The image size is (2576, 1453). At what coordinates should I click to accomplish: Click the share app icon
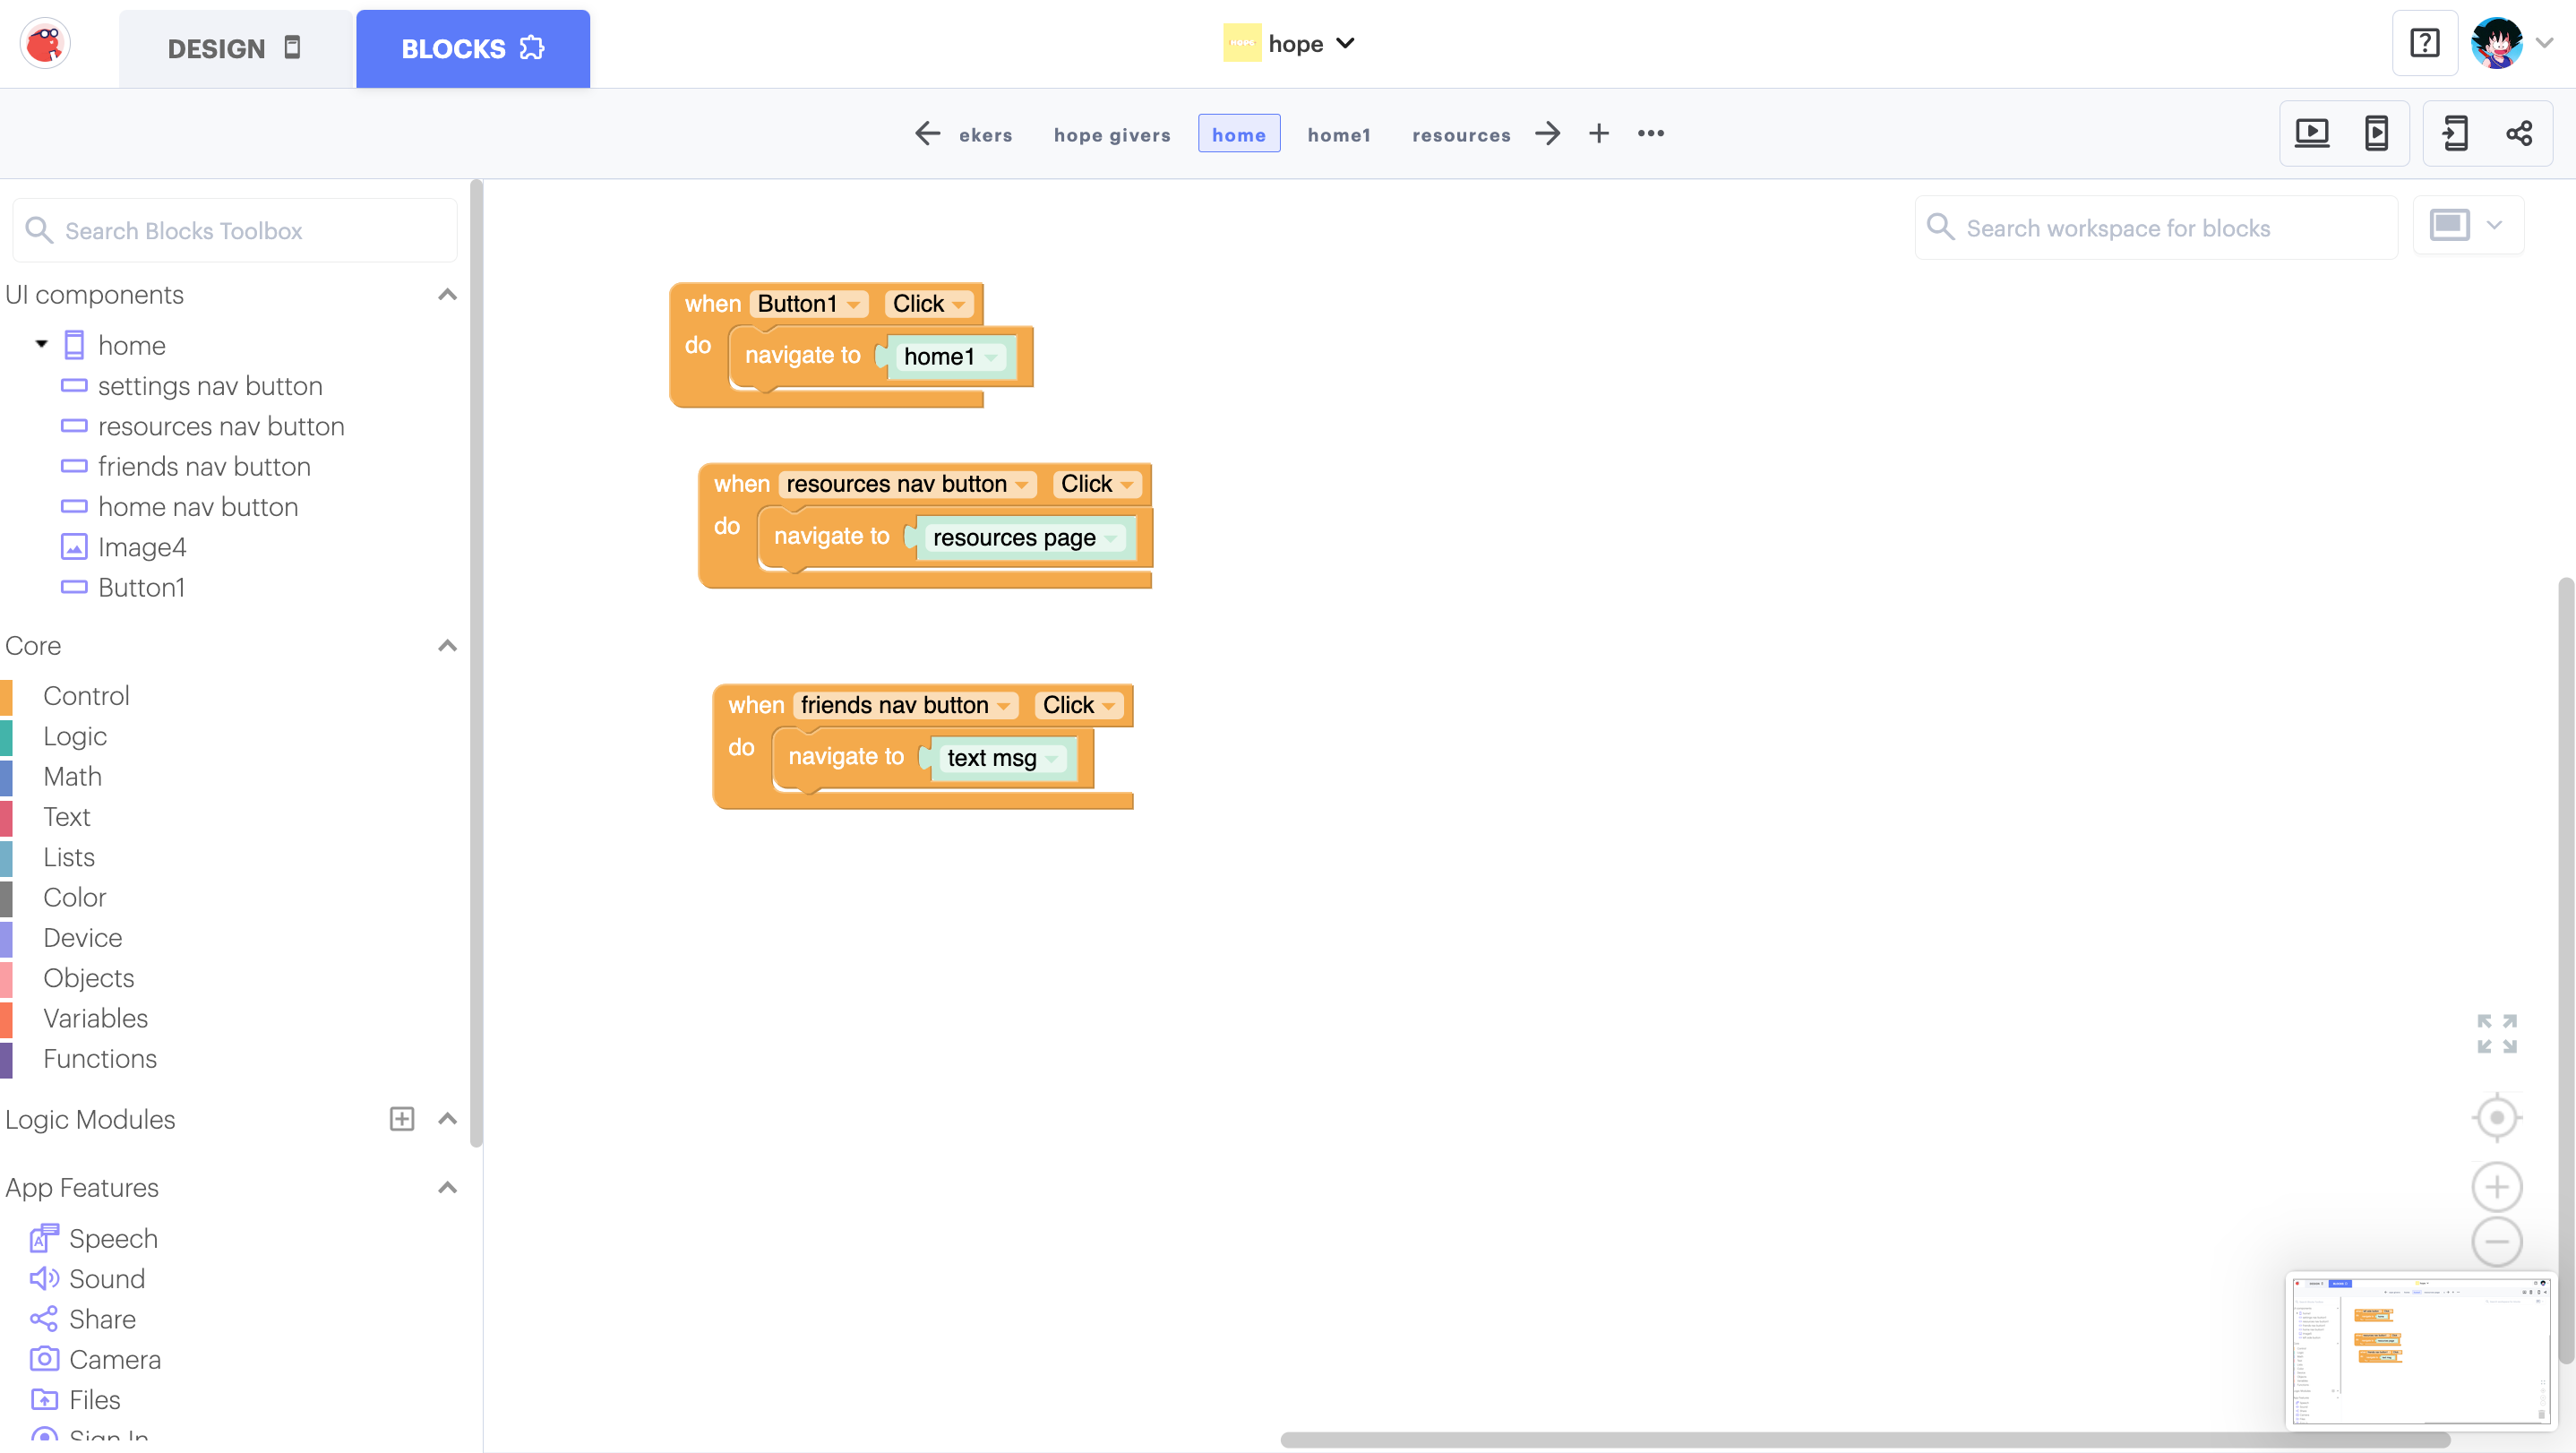(x=2518, y=133)
